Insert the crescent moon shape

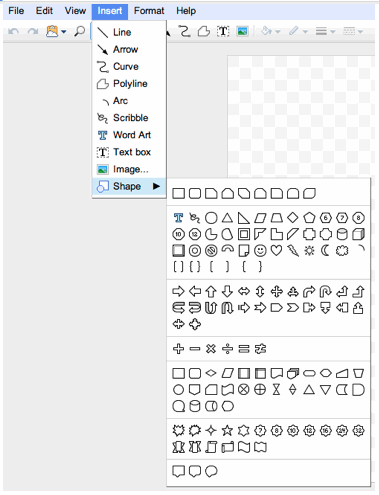pyautogui.click(x=325, y=251)
